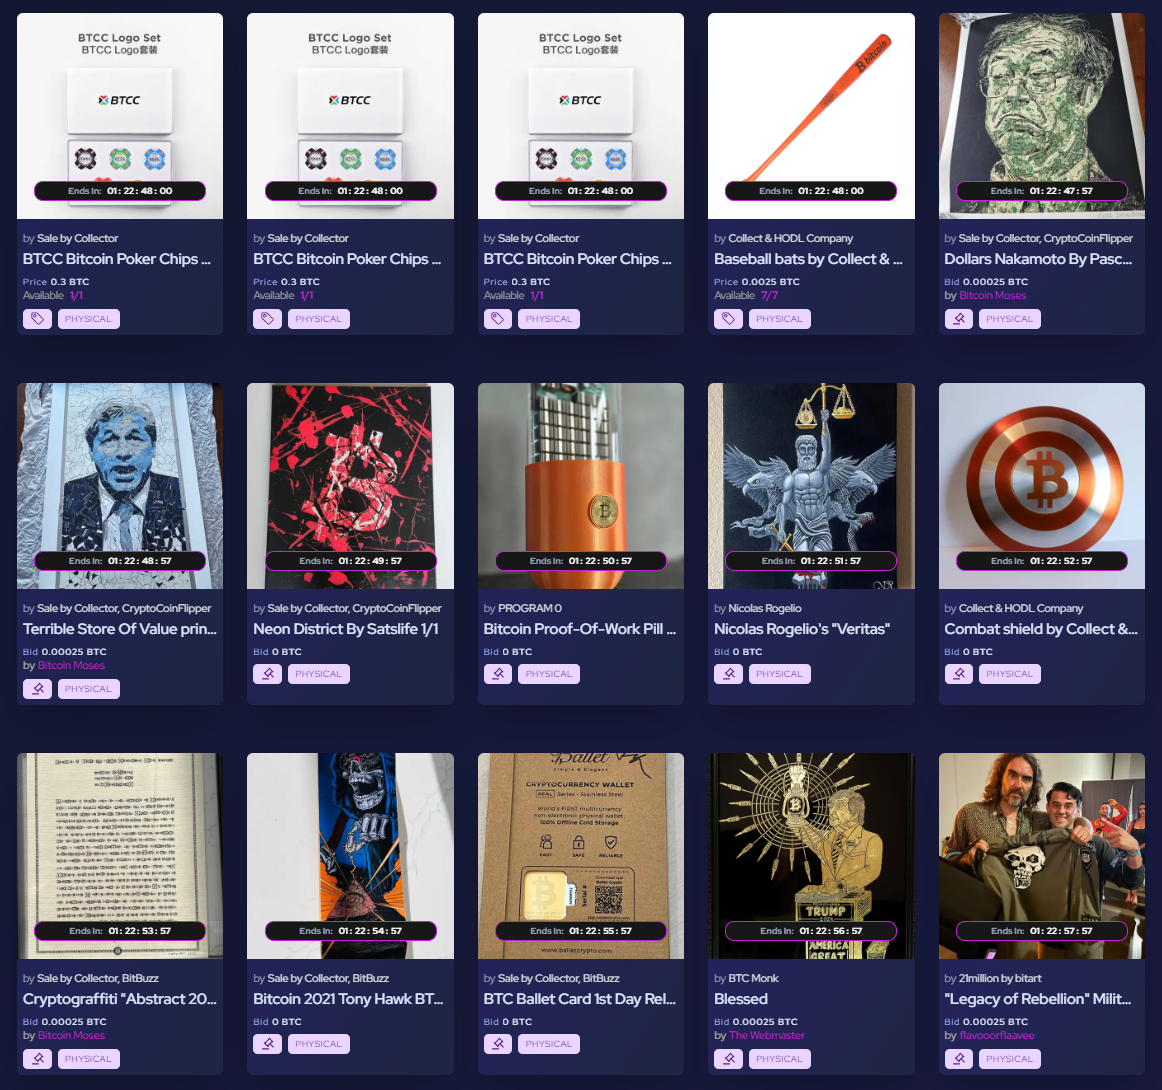Open Bitcoin Moses bidder link on Dollars Nakamoto
This screenshot has height=1090, width=1162.
[x=992, y=295]
